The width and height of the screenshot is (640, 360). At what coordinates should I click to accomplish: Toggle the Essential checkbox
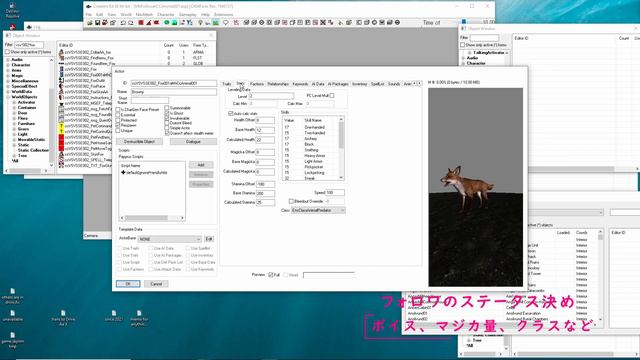pyautogui.click(x=118, y=115)
